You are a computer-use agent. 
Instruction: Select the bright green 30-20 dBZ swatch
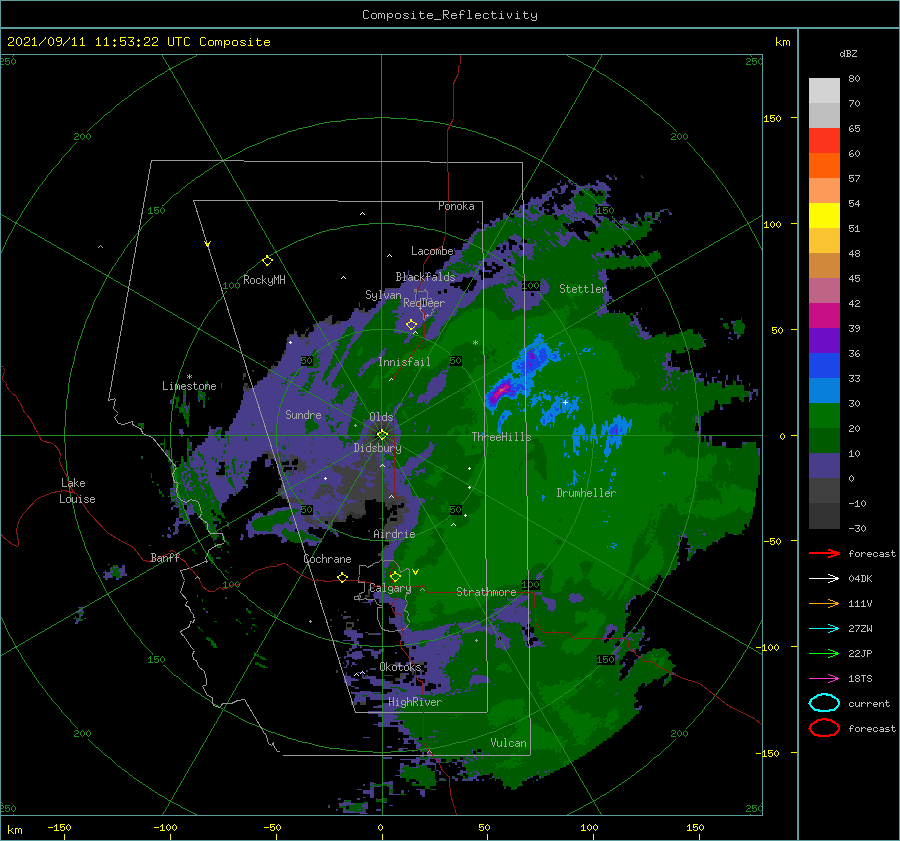(824, 416)
